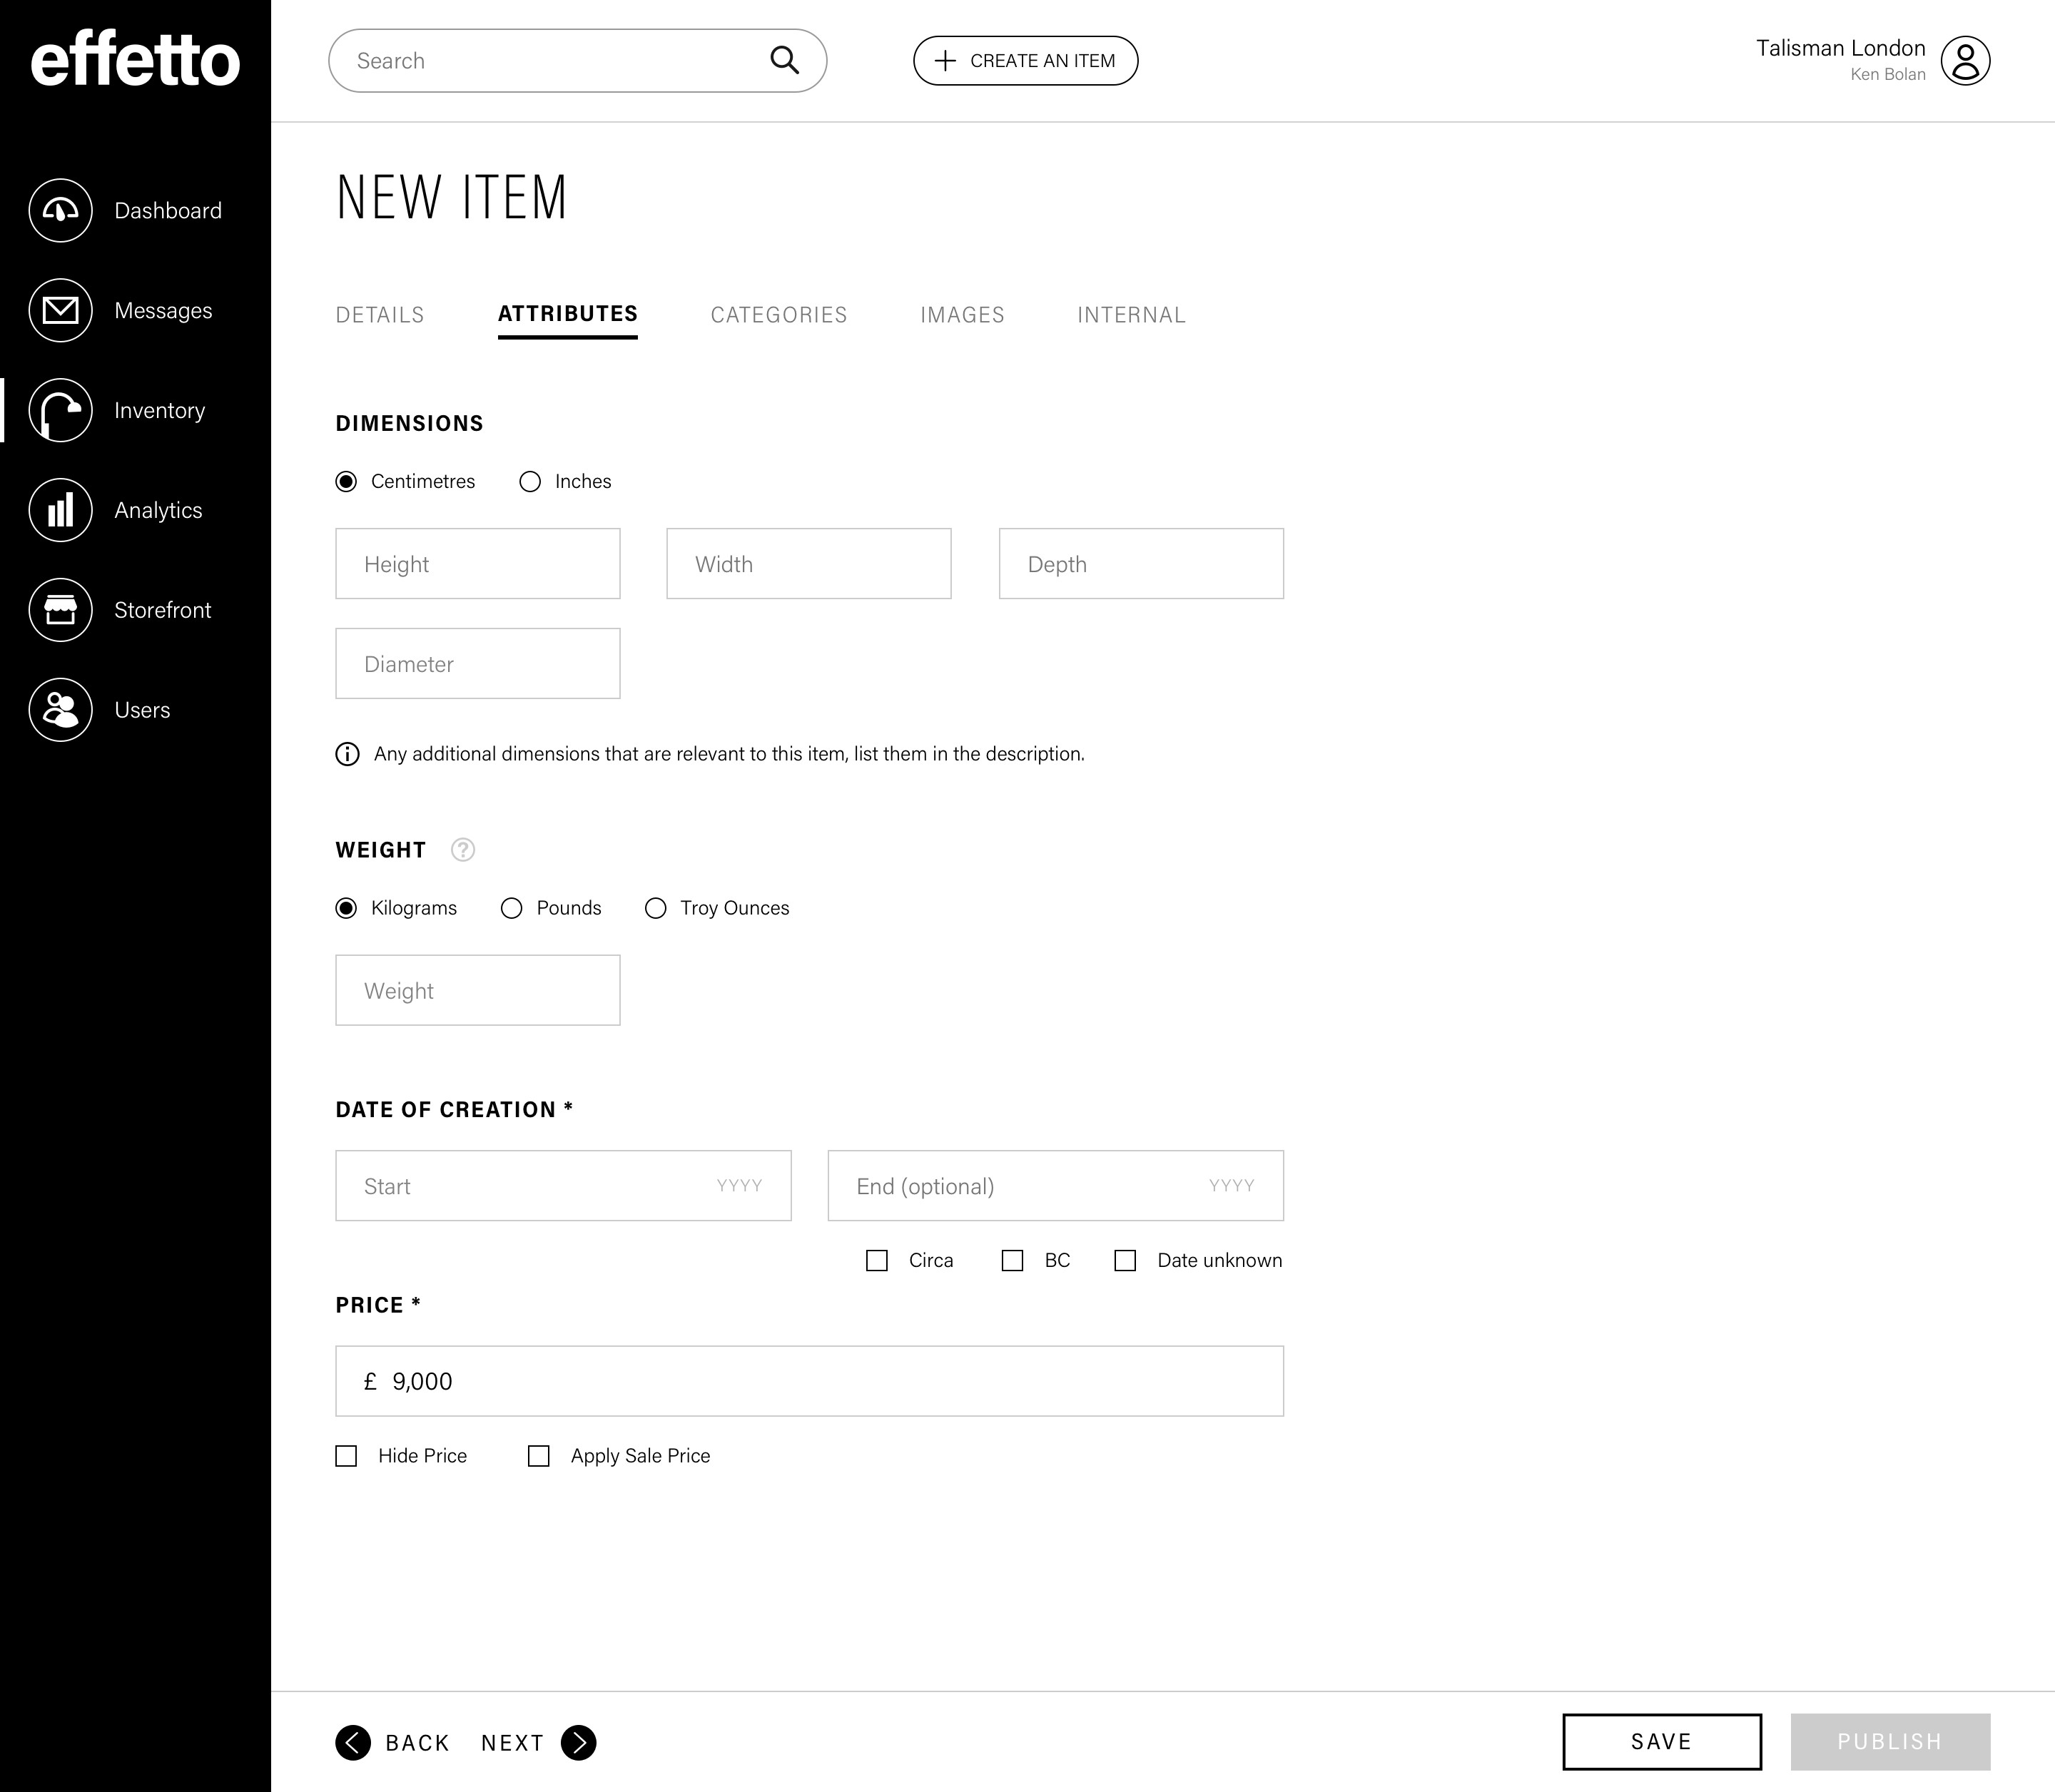This screenshot has width=2055, height=1792.
Task: Select the Pounds radio button
Action: coord(512,908)
